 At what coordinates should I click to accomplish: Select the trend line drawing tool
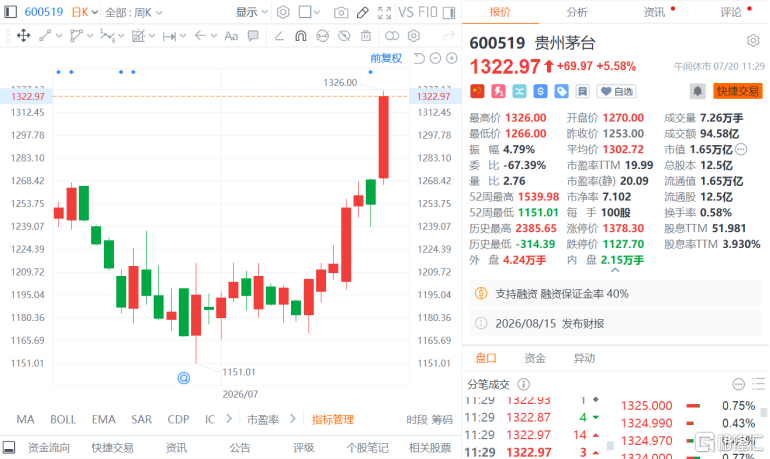coord(45,35)
